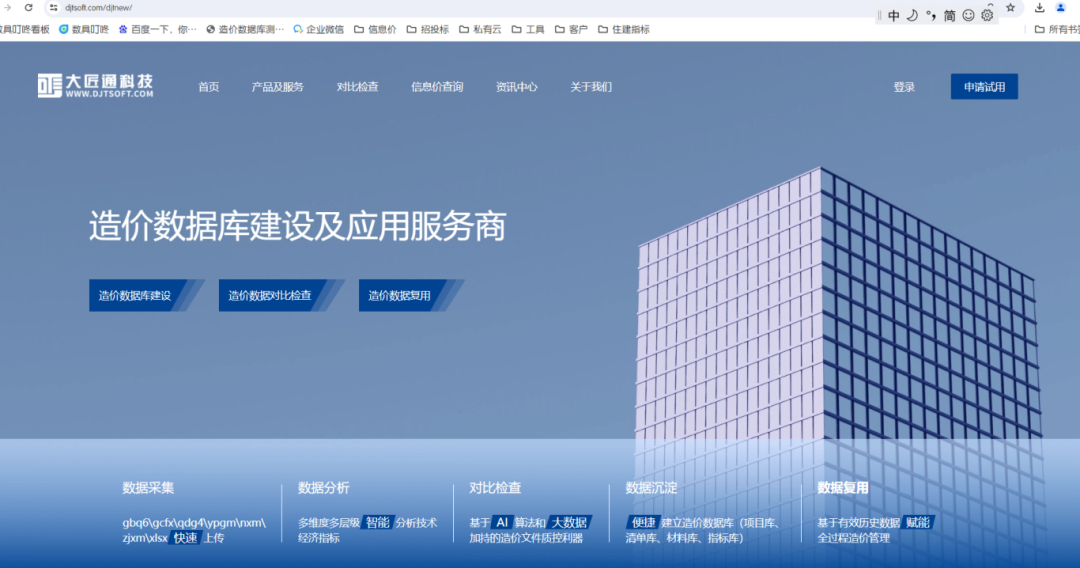Expand the 招投标 bookmark folder
Viewport: 1080px width, 568px height.
point(428,30)
